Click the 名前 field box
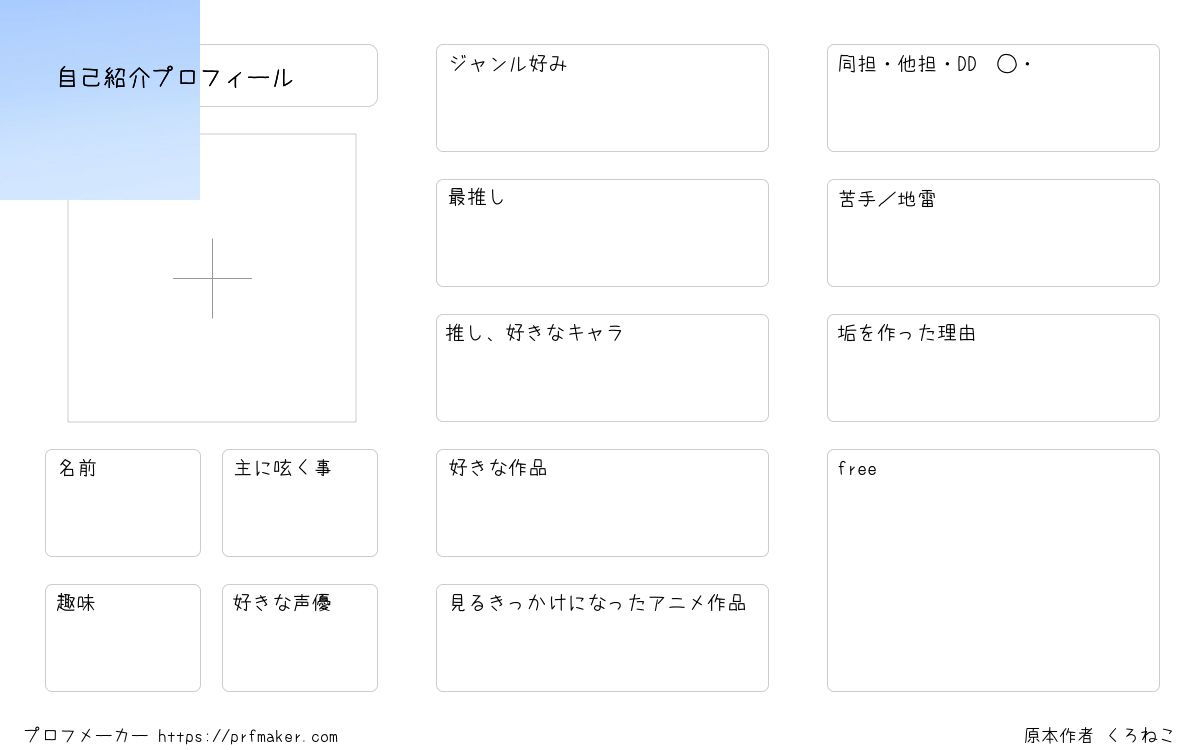Image resolution: width=1200 pixels, height=750 pixels. tap(123, 503)
